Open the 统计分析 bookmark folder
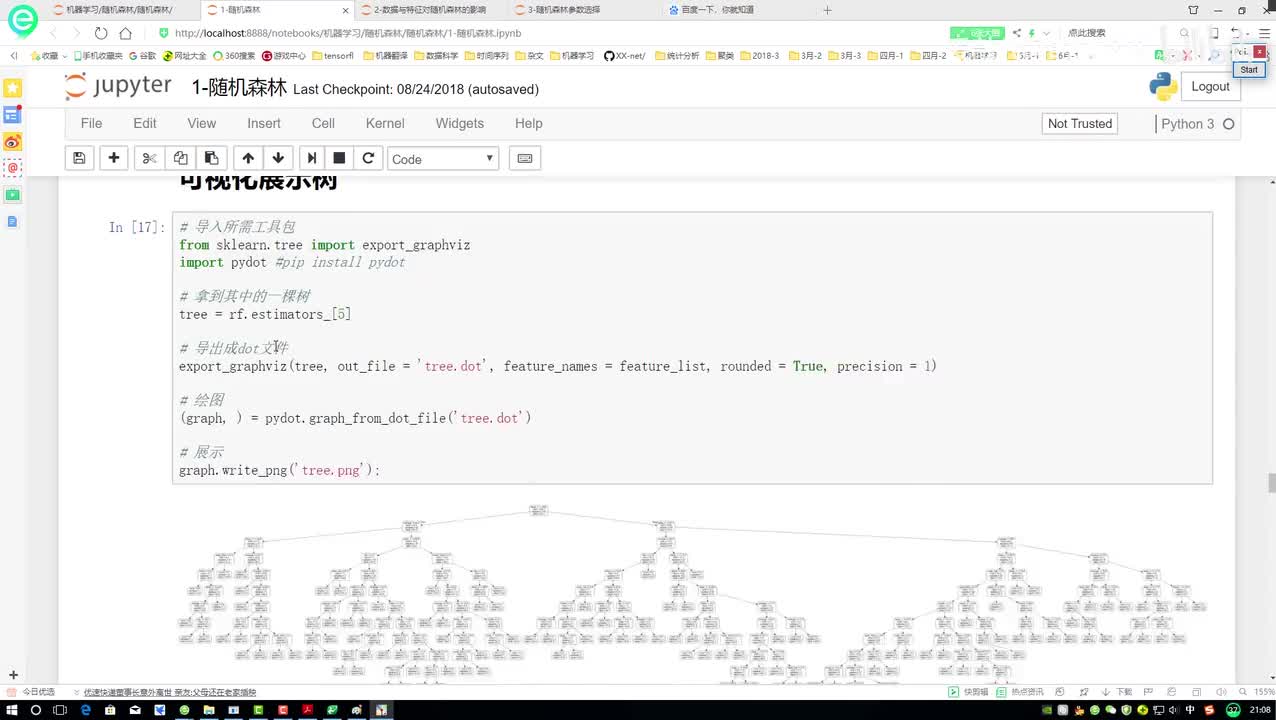This screenshot has width=1276, height=720. coord(677,56)
